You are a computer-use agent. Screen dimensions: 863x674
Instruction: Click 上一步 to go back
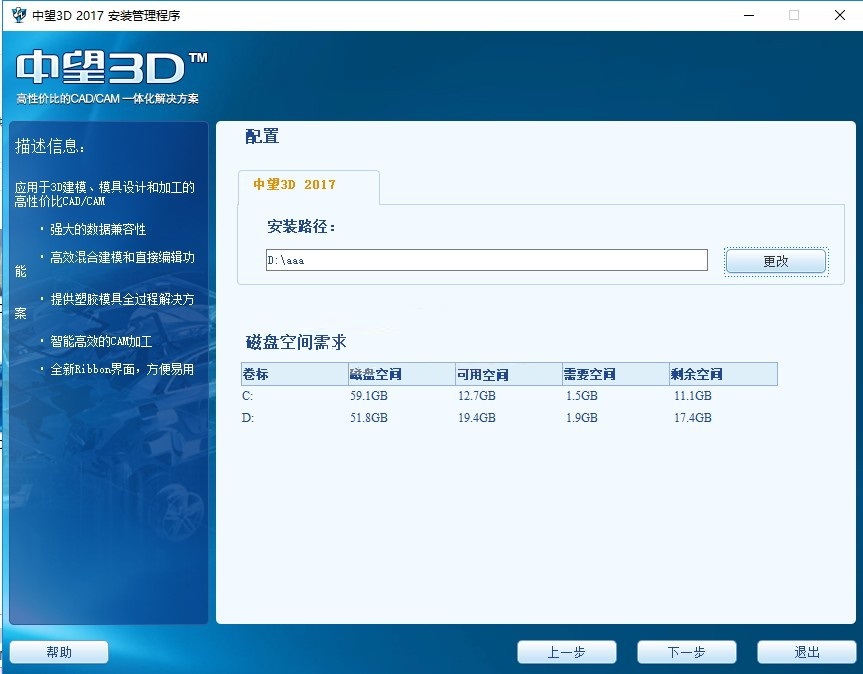click(566, 651)
